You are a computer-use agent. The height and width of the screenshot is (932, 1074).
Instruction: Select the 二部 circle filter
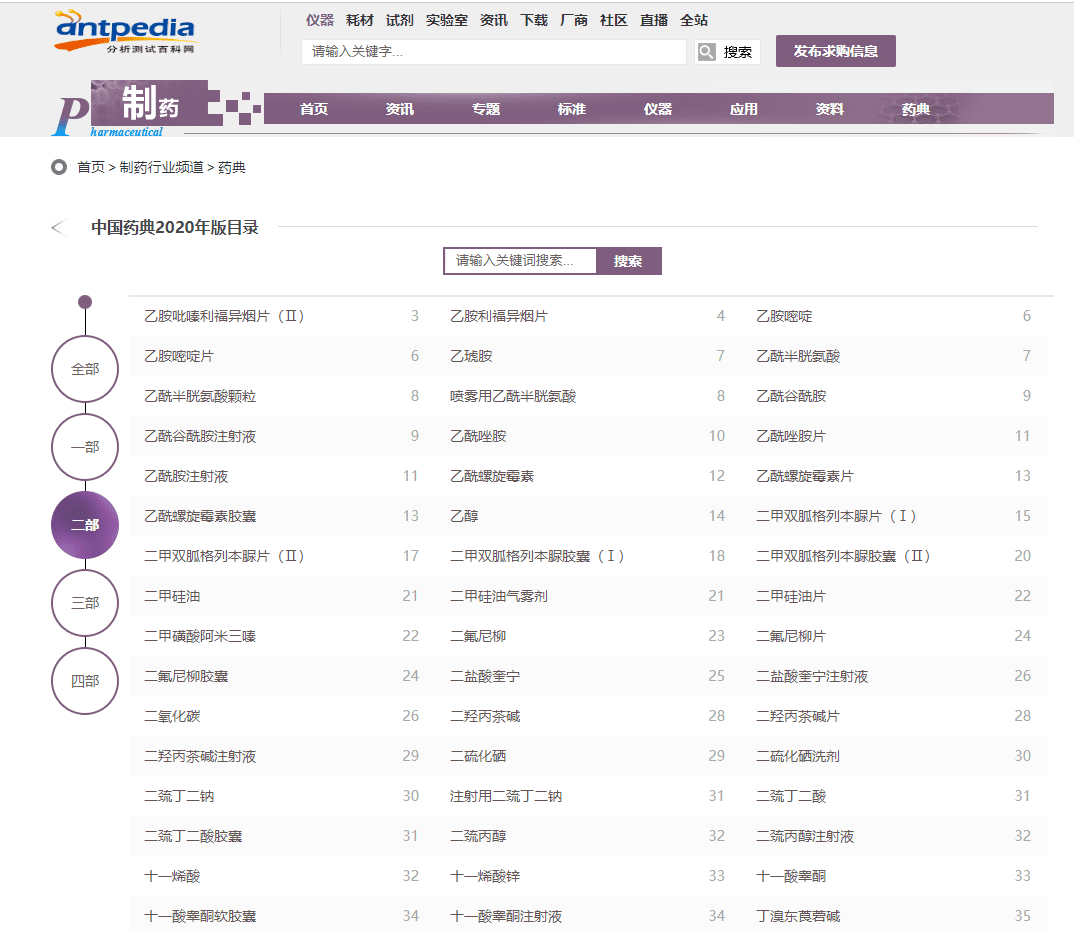(85, 525)
